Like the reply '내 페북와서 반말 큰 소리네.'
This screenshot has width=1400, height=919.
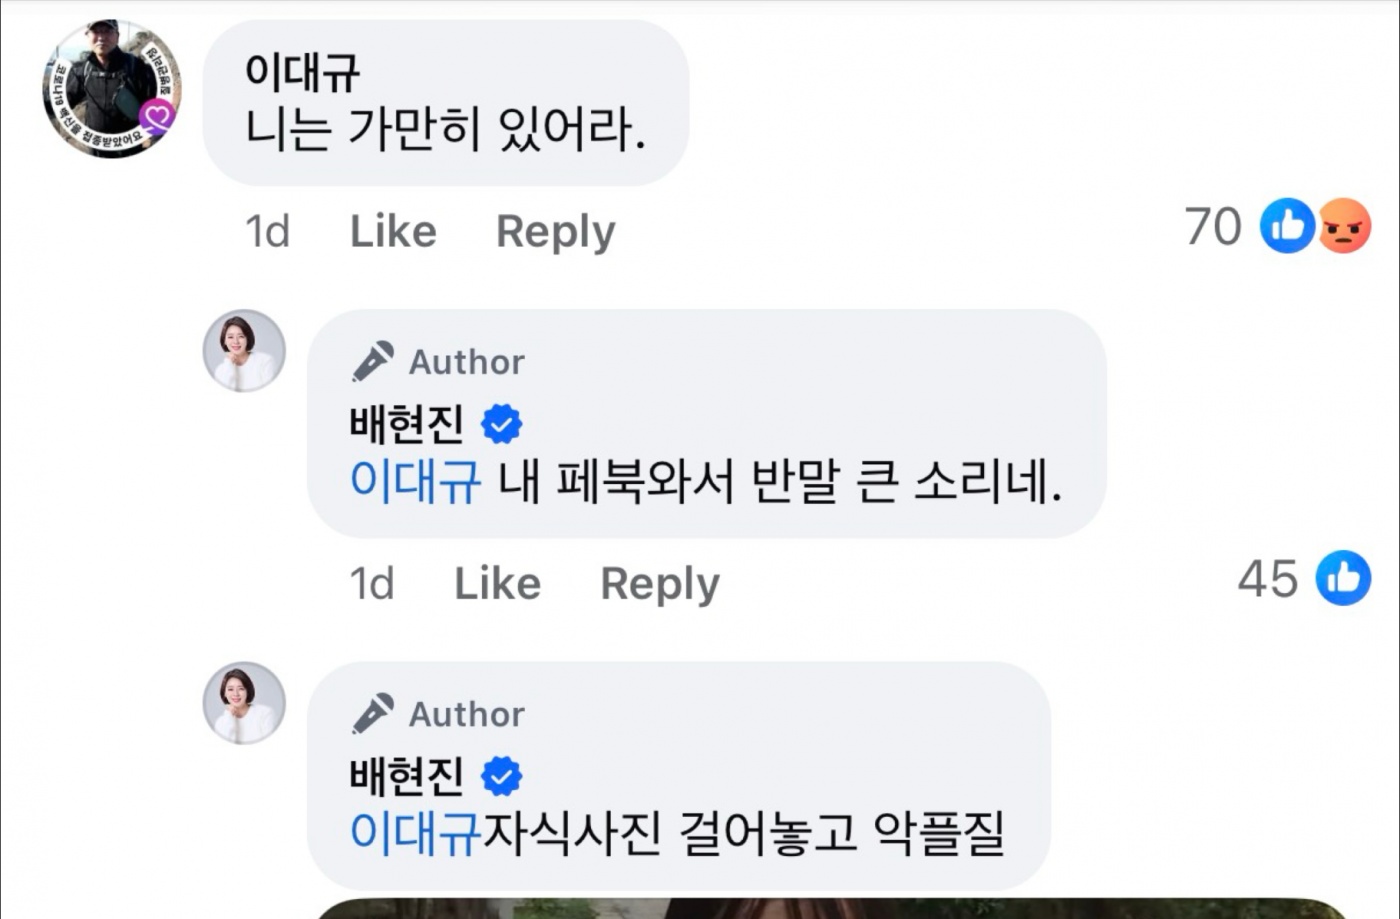click(x=497, y=583)
